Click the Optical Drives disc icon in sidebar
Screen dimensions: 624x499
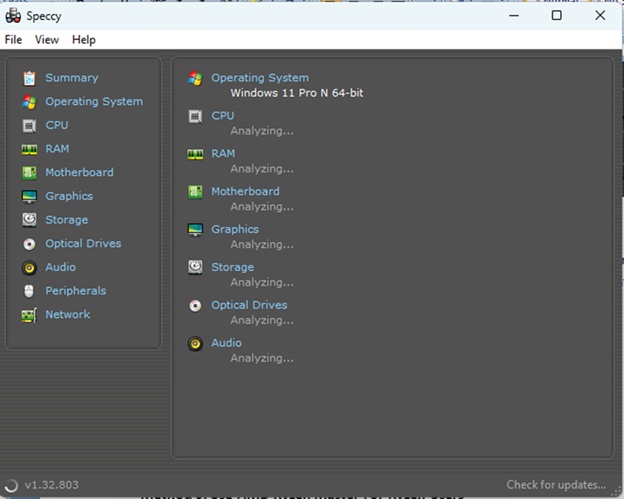click(29, 244)
